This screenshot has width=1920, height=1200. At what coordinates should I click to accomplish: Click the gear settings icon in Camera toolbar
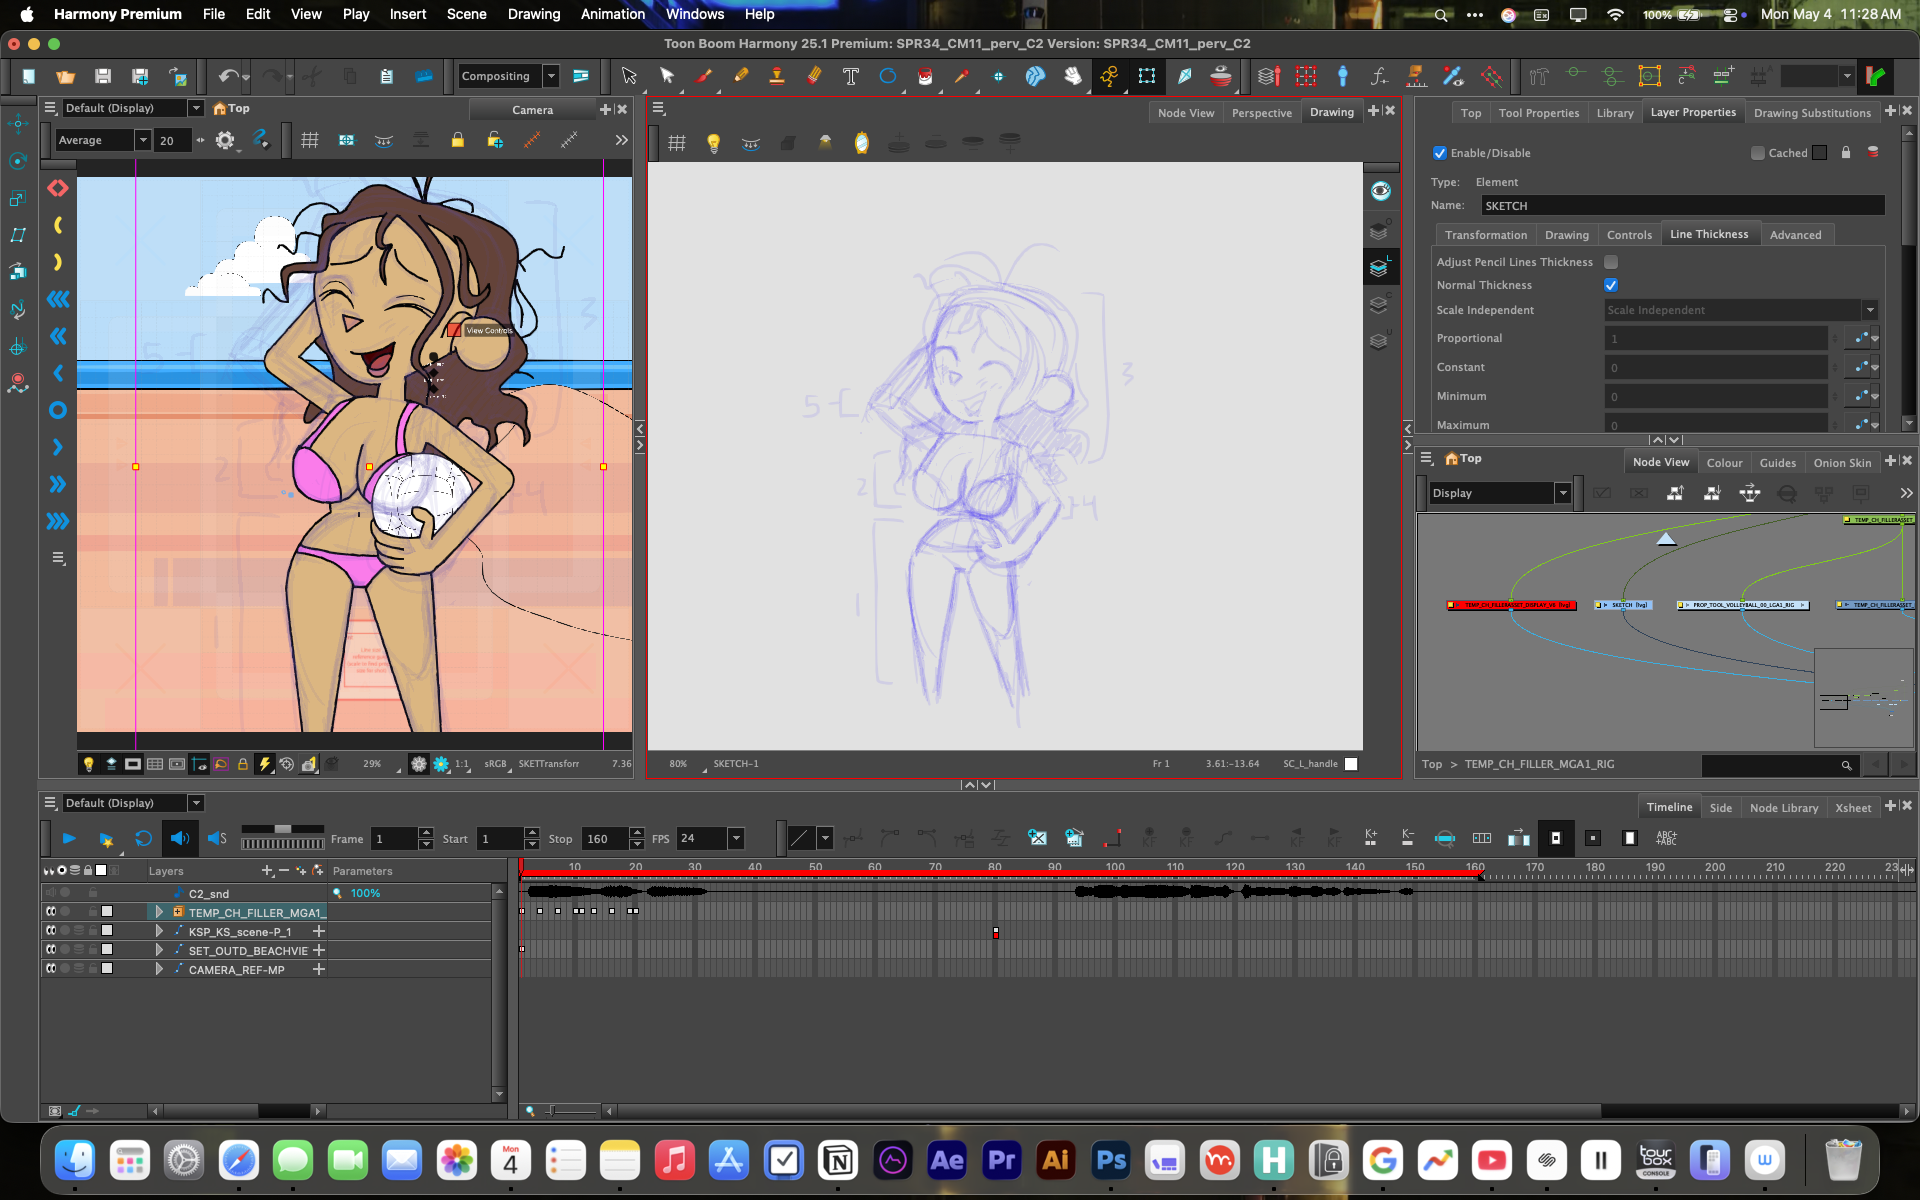coord(225,141)
